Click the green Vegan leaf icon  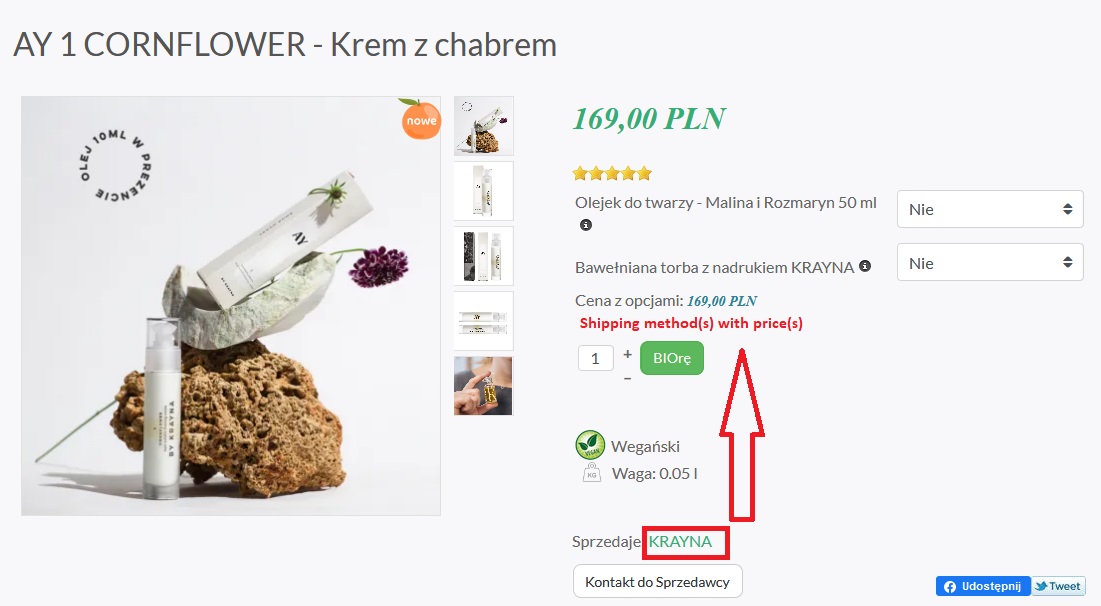coord(591,445)
